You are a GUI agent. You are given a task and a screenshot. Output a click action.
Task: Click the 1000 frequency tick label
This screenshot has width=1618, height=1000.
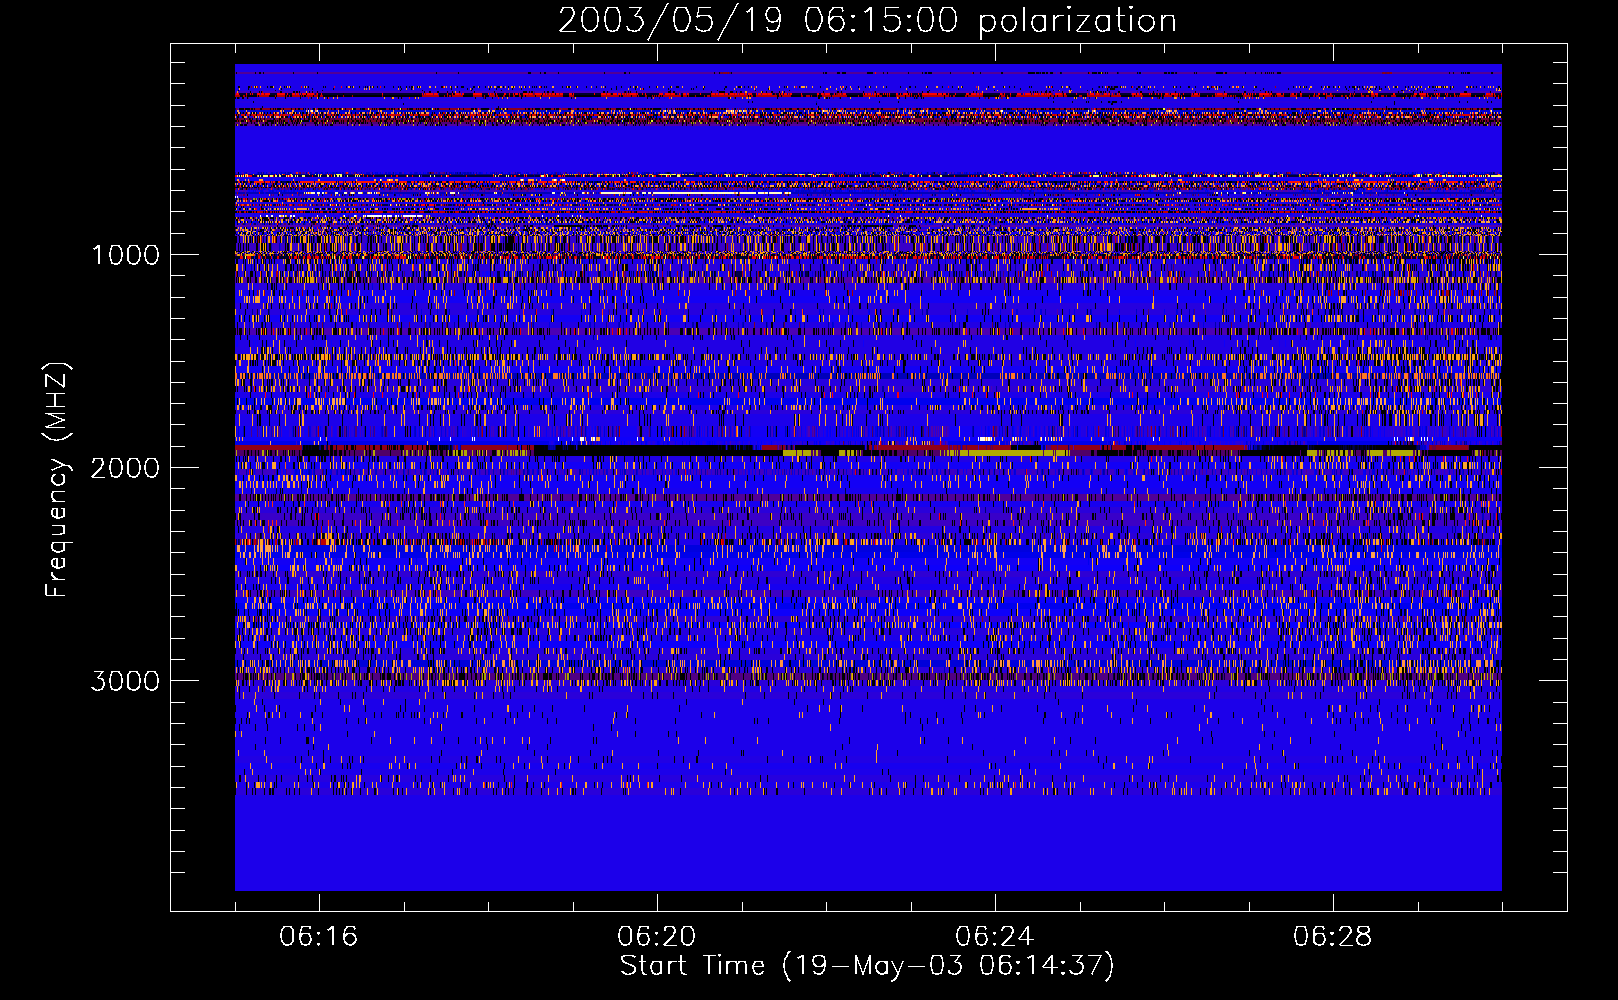(x=125, y=255)
